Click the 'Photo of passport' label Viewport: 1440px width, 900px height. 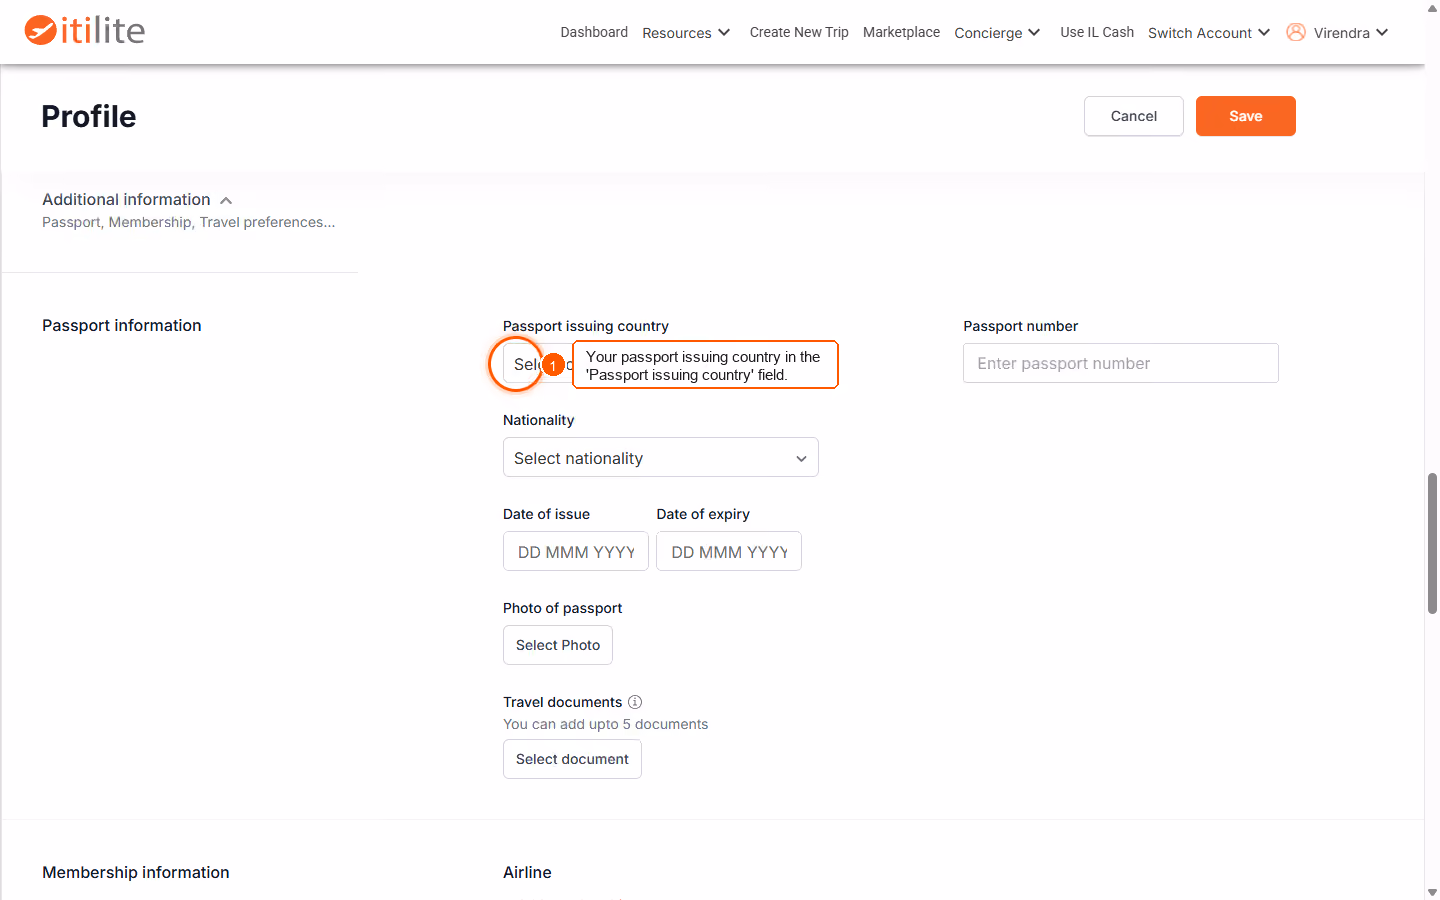point(562,608)
